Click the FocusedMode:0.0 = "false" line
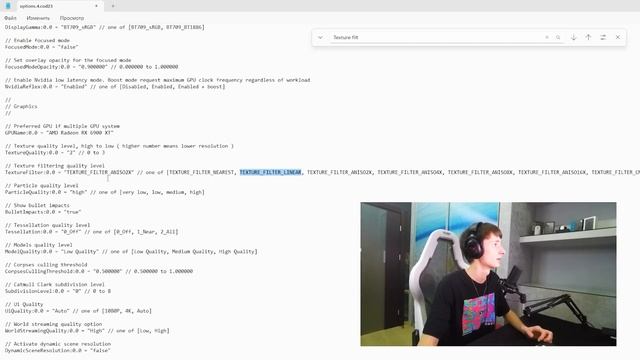Screen dimensions: 640x360 tap(41, 47)
